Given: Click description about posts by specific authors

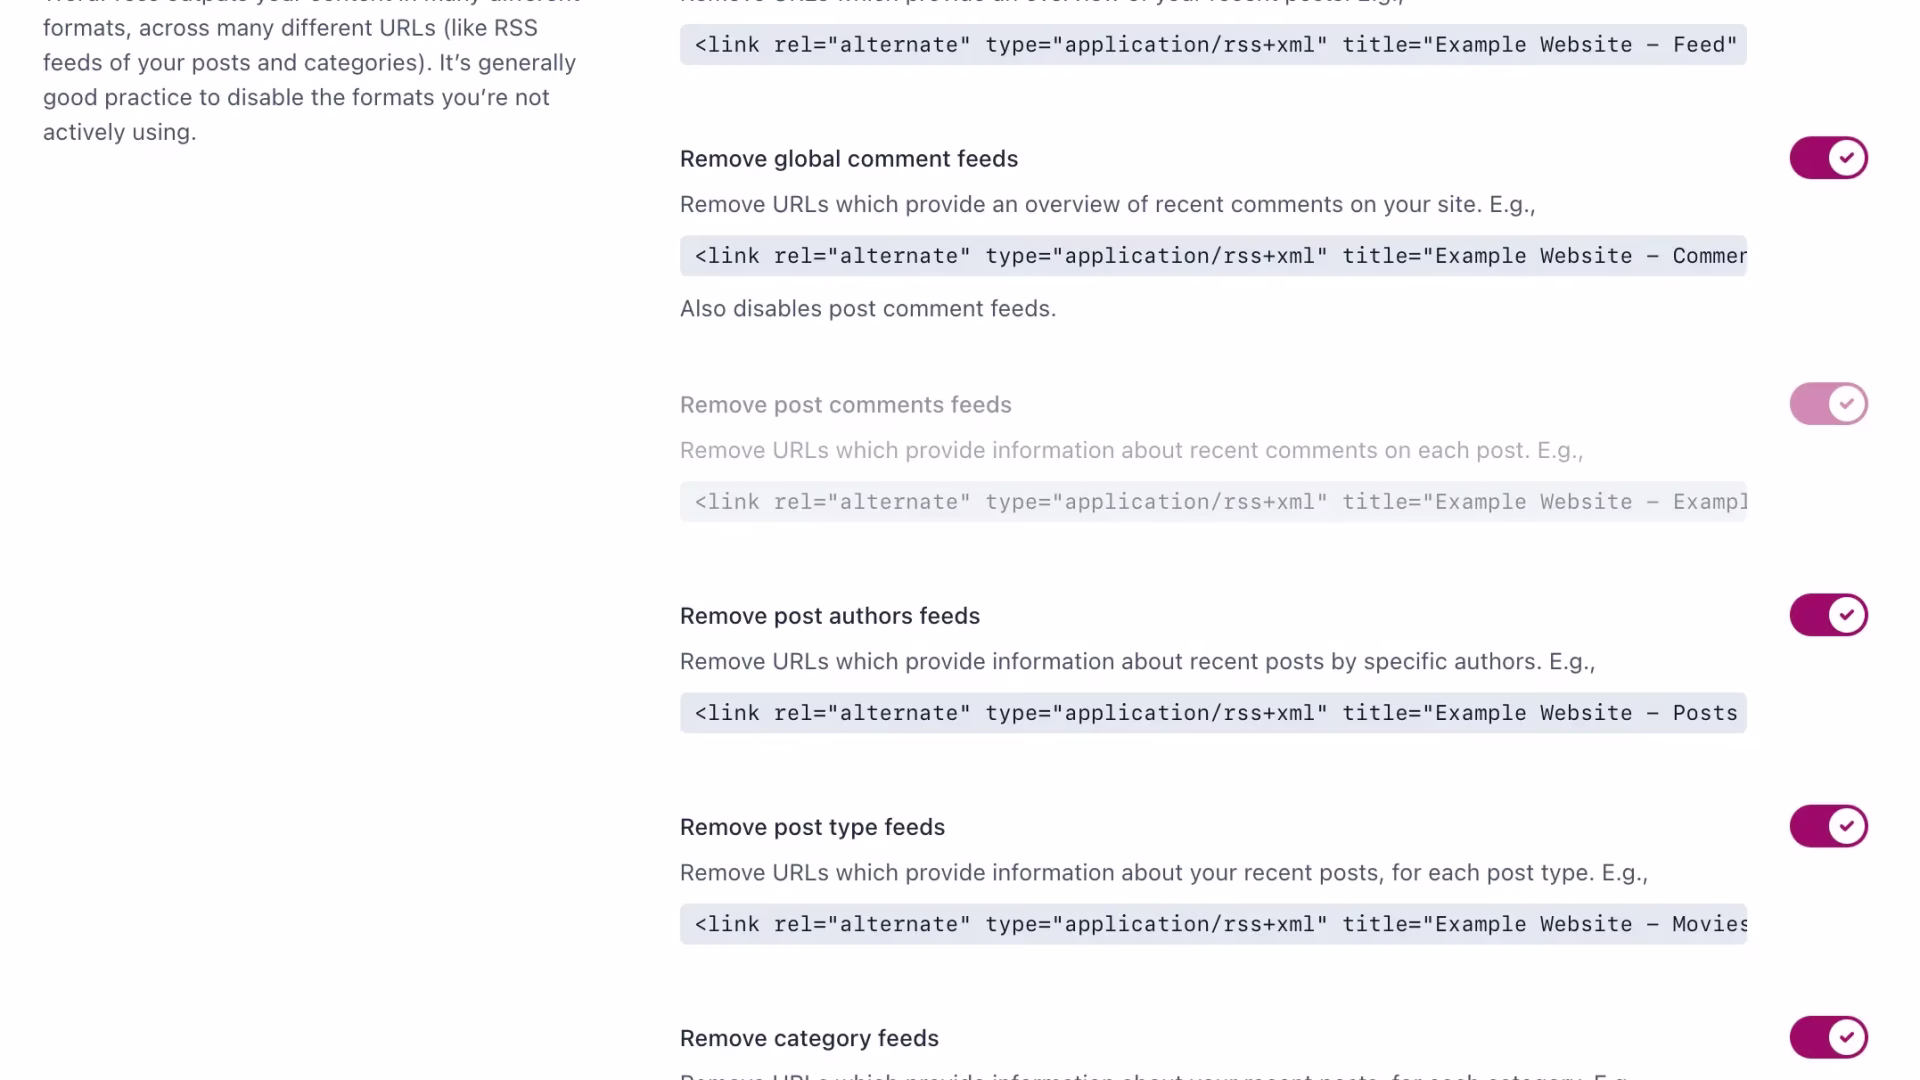Looking at the screenshot, I should tap(1137, 662).
